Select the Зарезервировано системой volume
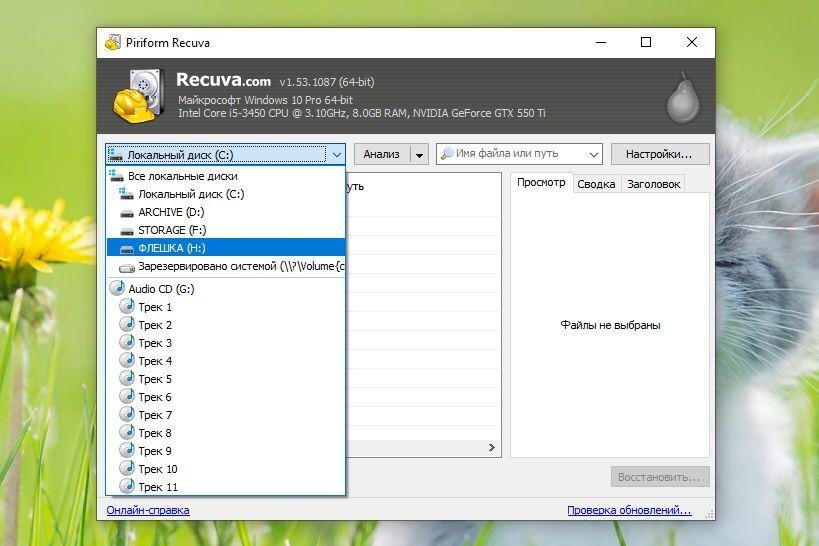Screen dimensions: 819x546 coord(225,266)
